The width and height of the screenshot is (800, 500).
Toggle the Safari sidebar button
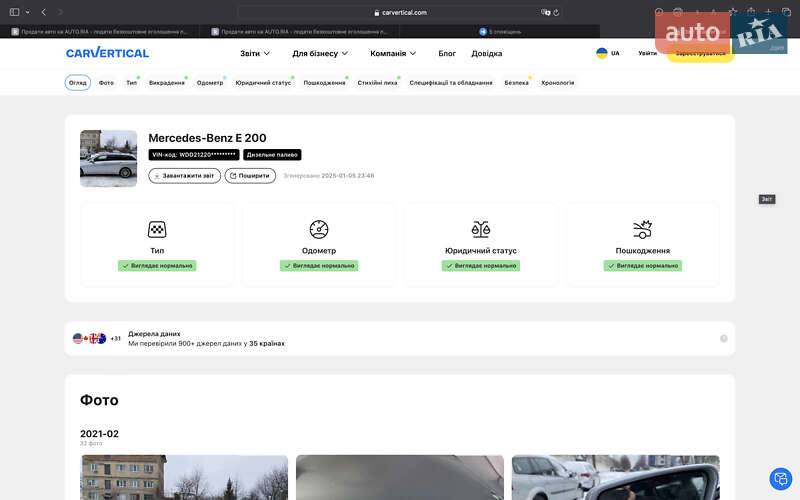tap(15, 12)
